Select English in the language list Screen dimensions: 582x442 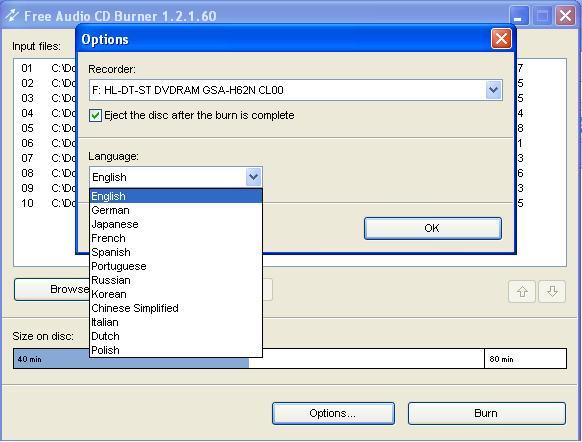click(x=176, y=196)
